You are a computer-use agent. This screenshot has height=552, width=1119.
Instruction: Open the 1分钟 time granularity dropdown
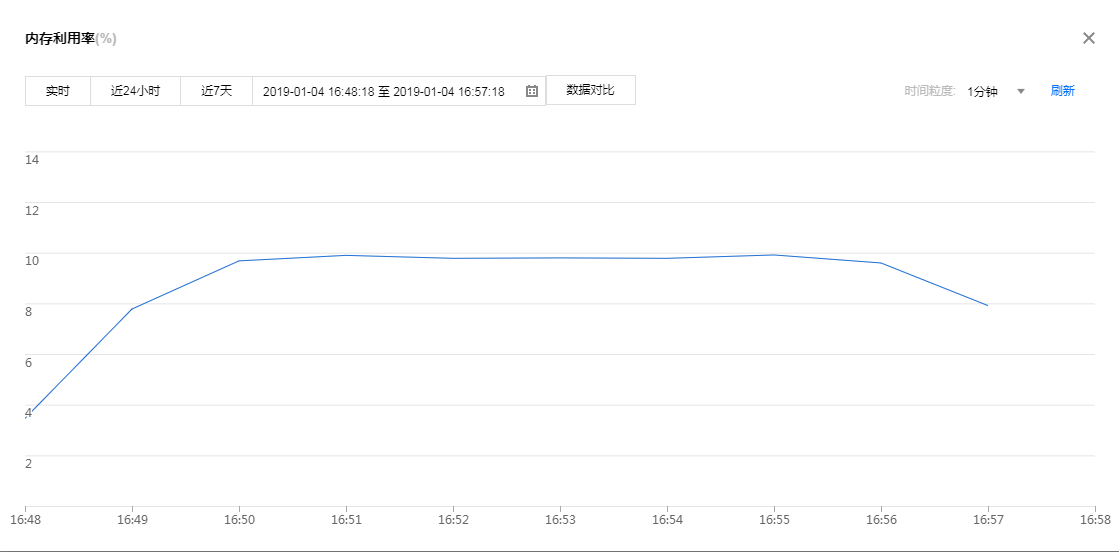pyautogui.click(x=982, y=91)
